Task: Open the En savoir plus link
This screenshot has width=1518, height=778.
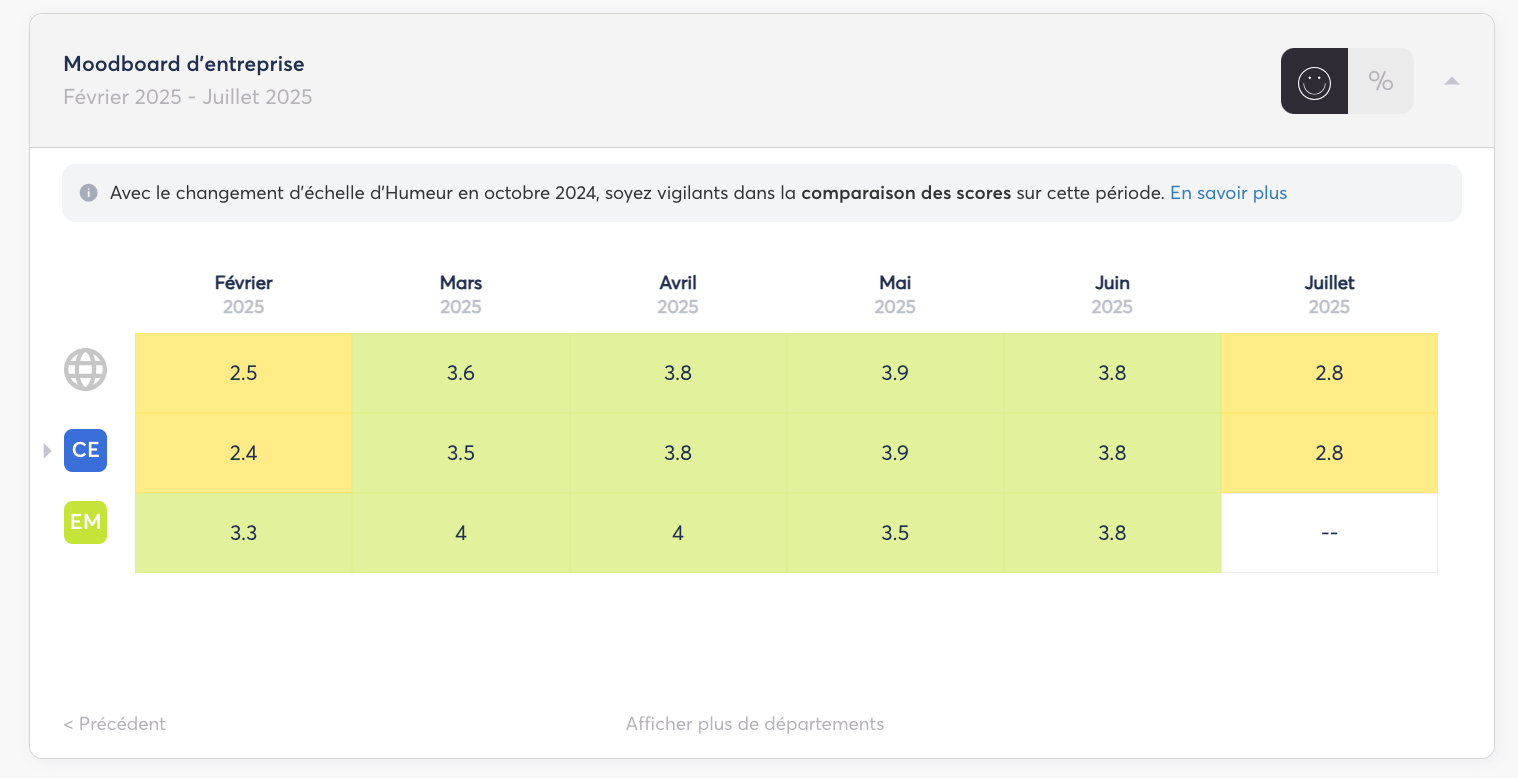Action: [x=1228, y=193]
